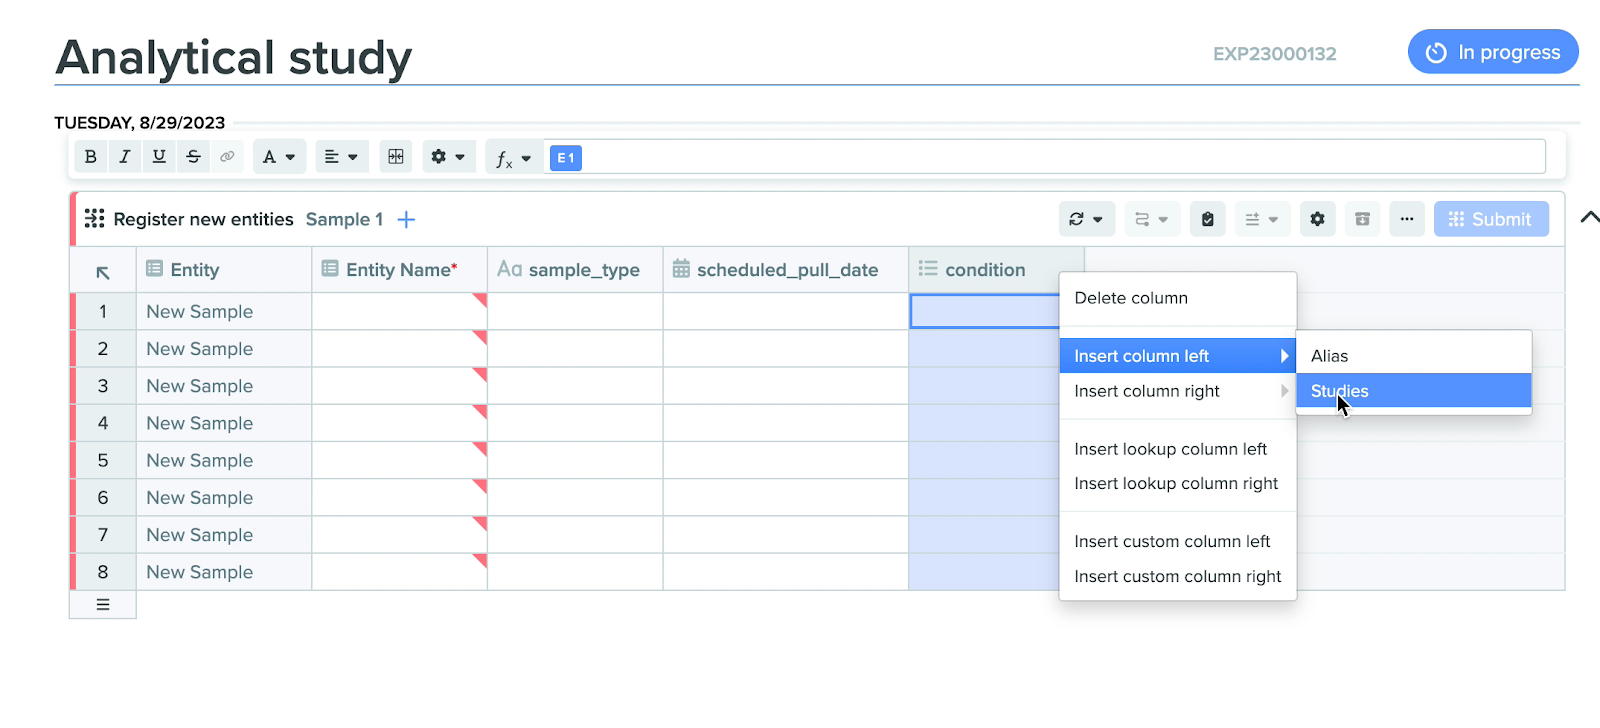Add a new tab with plus icon
The image size is (1600, 728).
(406, 220)
